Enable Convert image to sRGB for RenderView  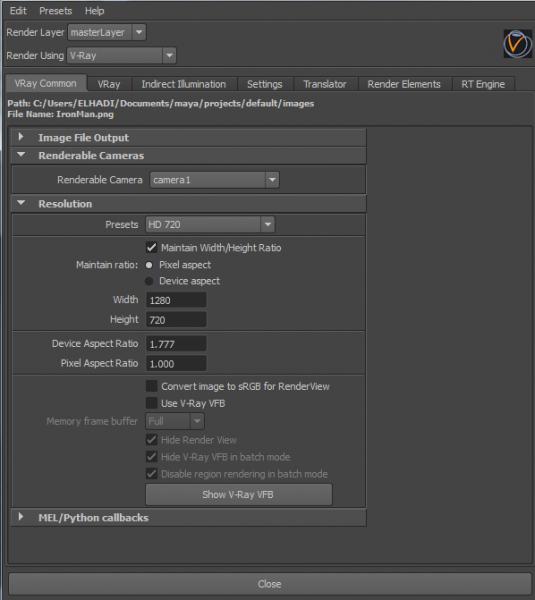click(152, 386)
